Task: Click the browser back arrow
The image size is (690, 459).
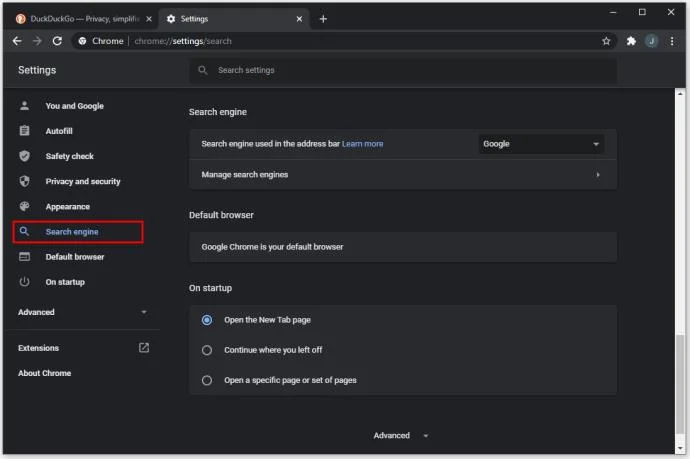Action: (17, 41)
